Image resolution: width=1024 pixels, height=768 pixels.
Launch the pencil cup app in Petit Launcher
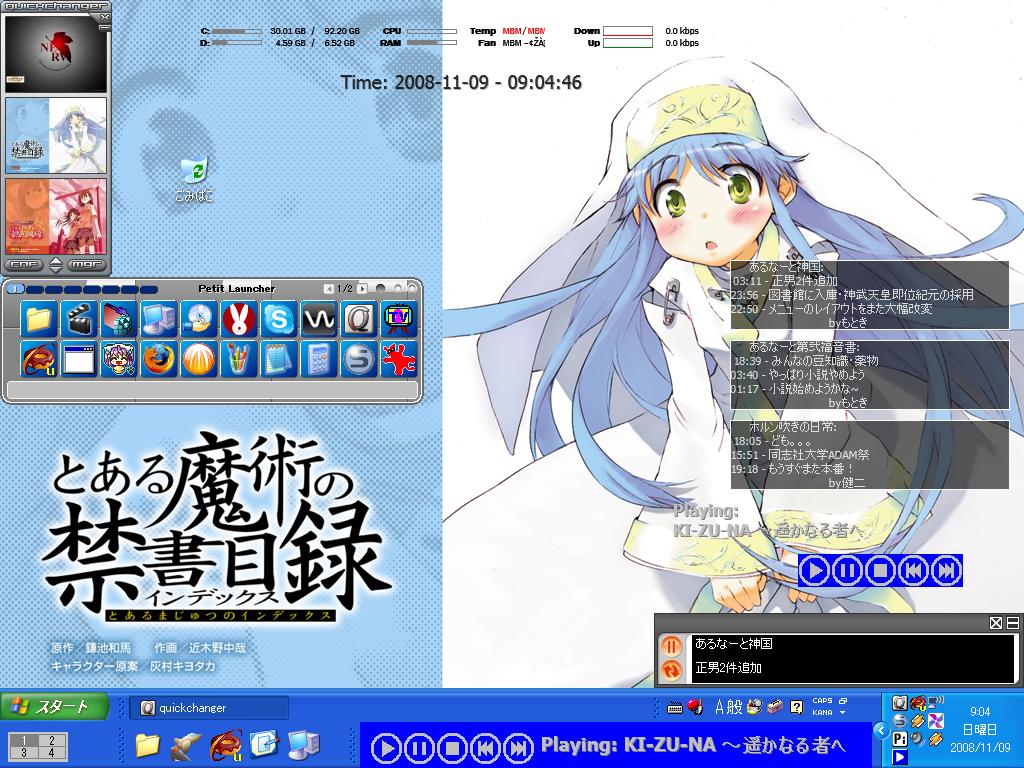[x=239, y=359]
